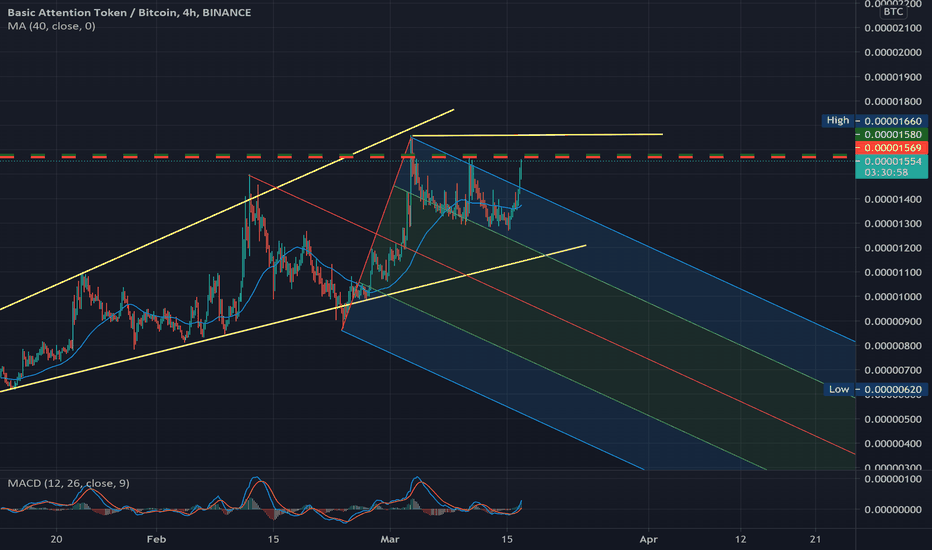This screenshot has width=932, height=550.
Task: Click the current price 0.00001554 countdown tag
Action: [x=891, y=166]
